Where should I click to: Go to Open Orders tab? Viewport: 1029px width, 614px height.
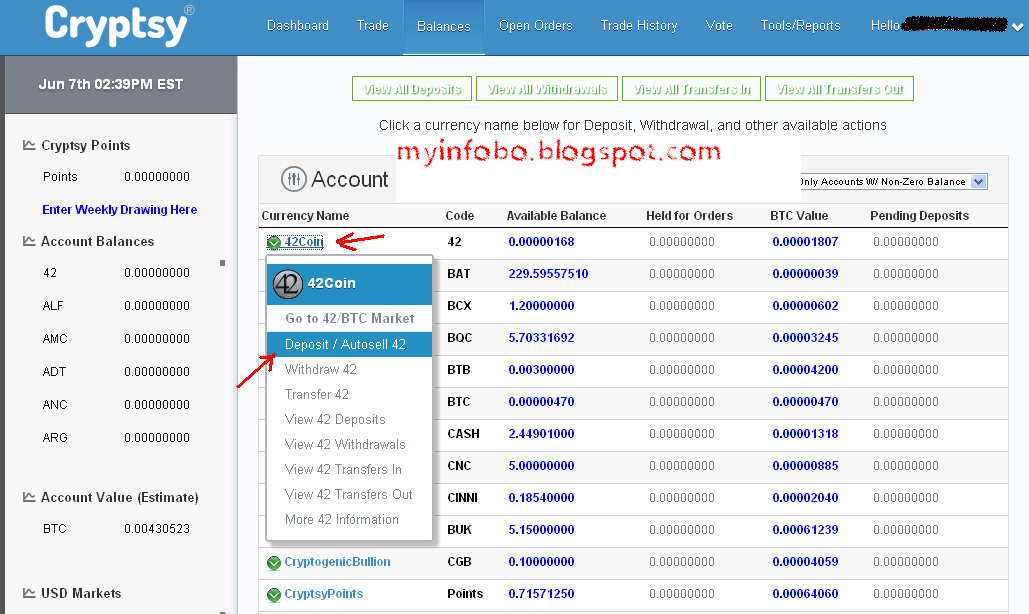point(536,26)
